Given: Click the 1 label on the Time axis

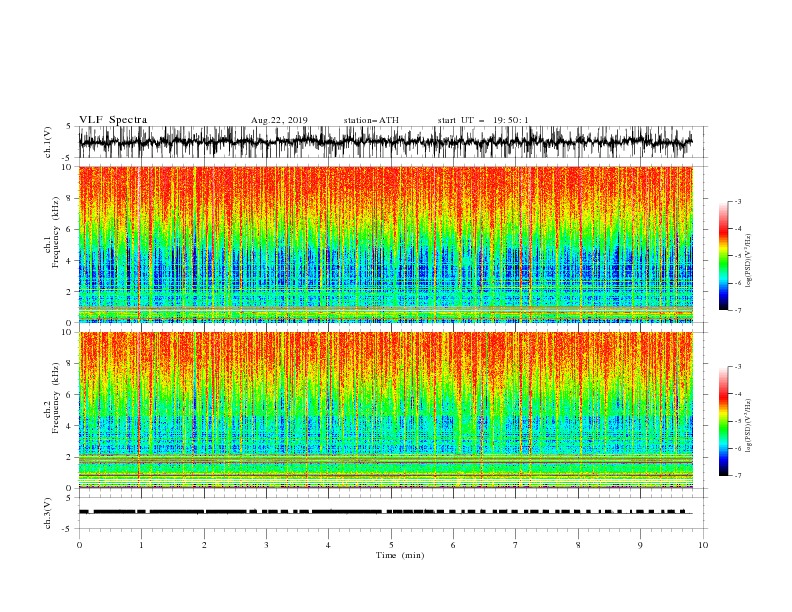Looking at the screenshot, I should coord(141,545).
